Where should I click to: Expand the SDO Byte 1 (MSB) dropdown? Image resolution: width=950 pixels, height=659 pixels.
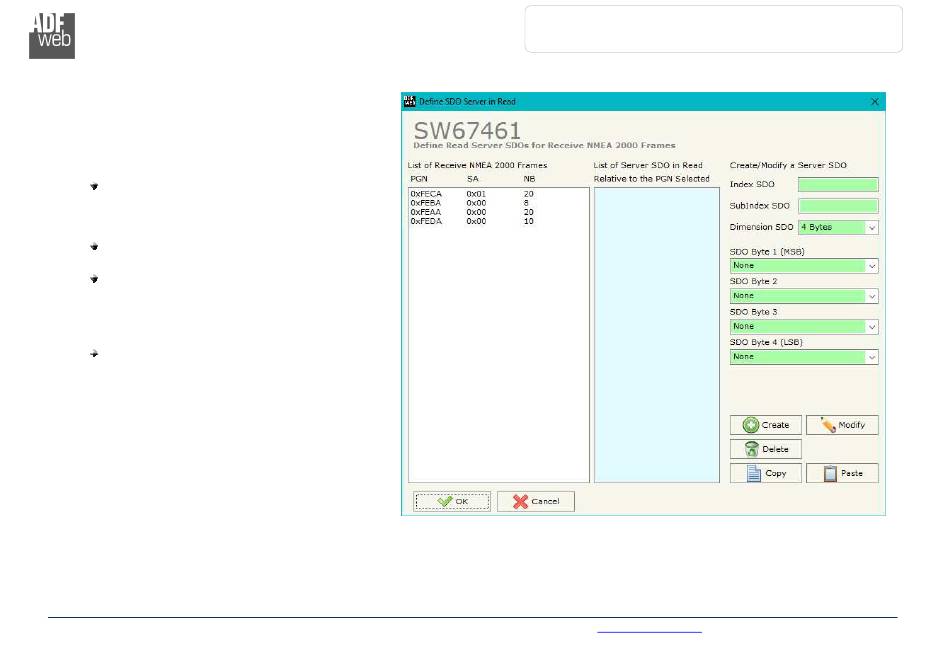click(804, 266)
